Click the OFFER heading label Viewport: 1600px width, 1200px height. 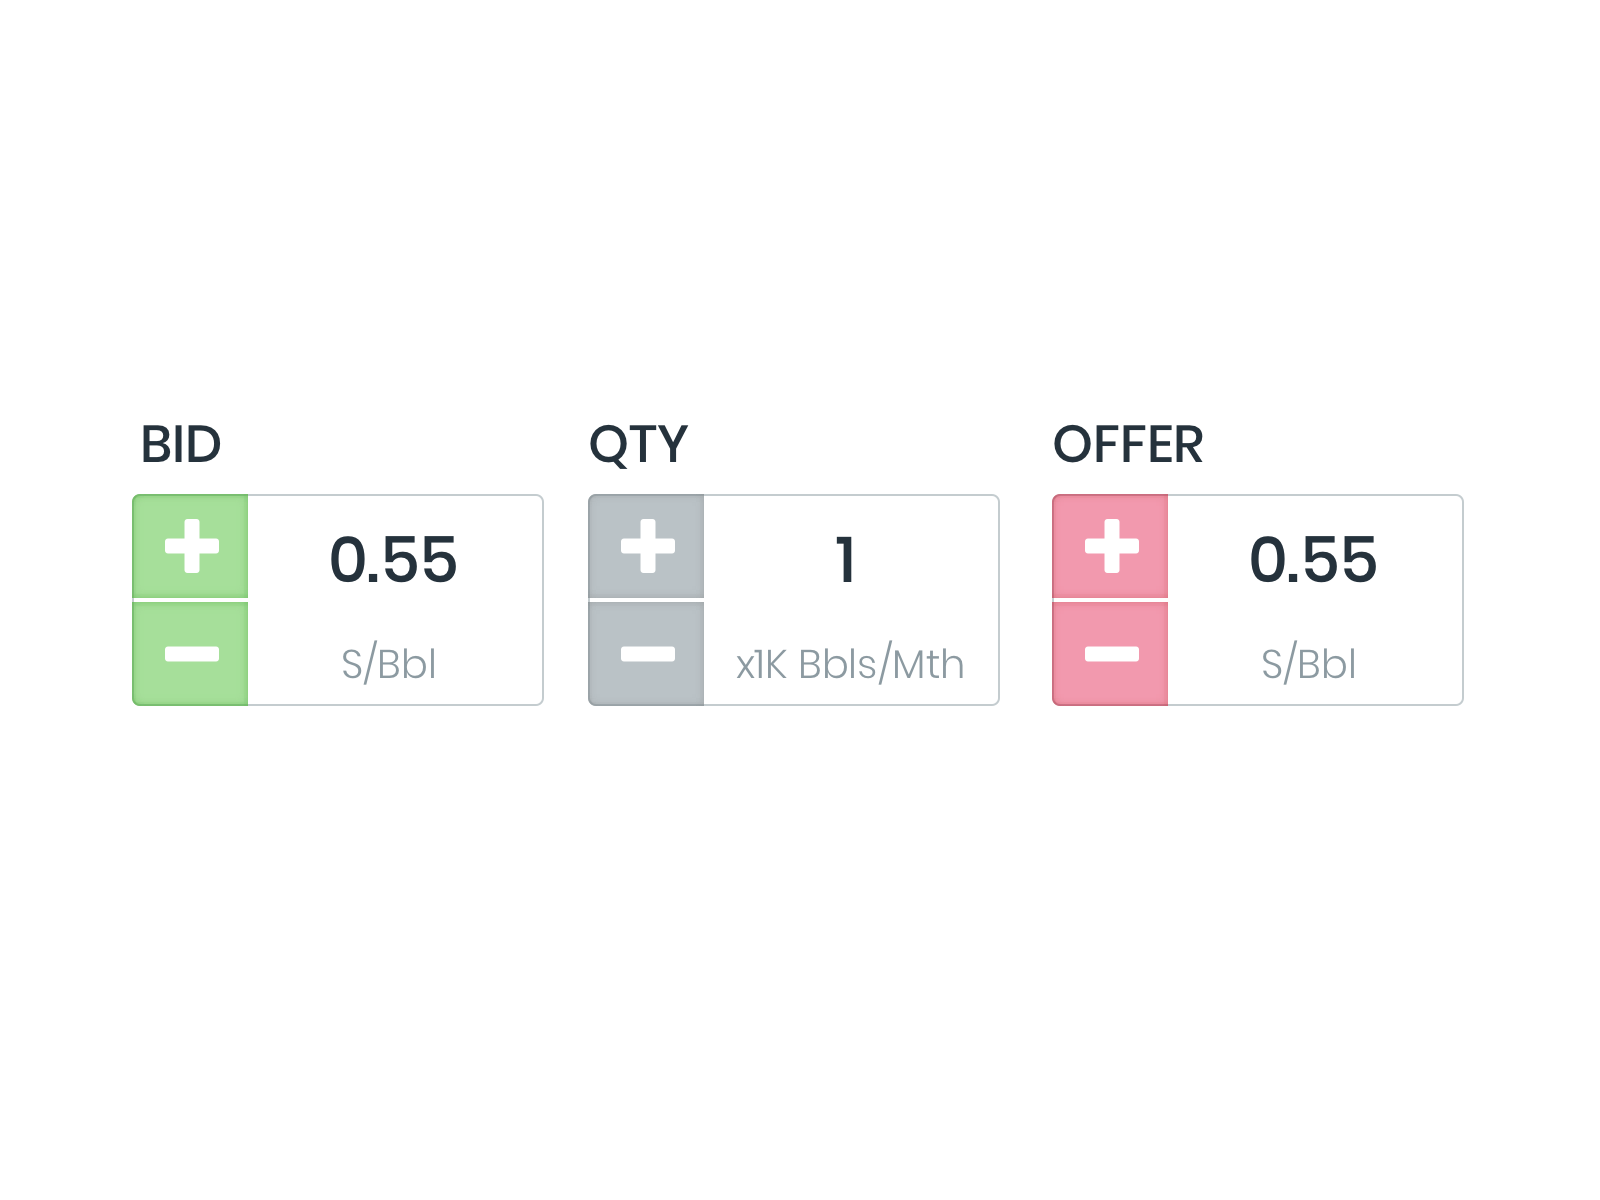tap(1128, 445)
